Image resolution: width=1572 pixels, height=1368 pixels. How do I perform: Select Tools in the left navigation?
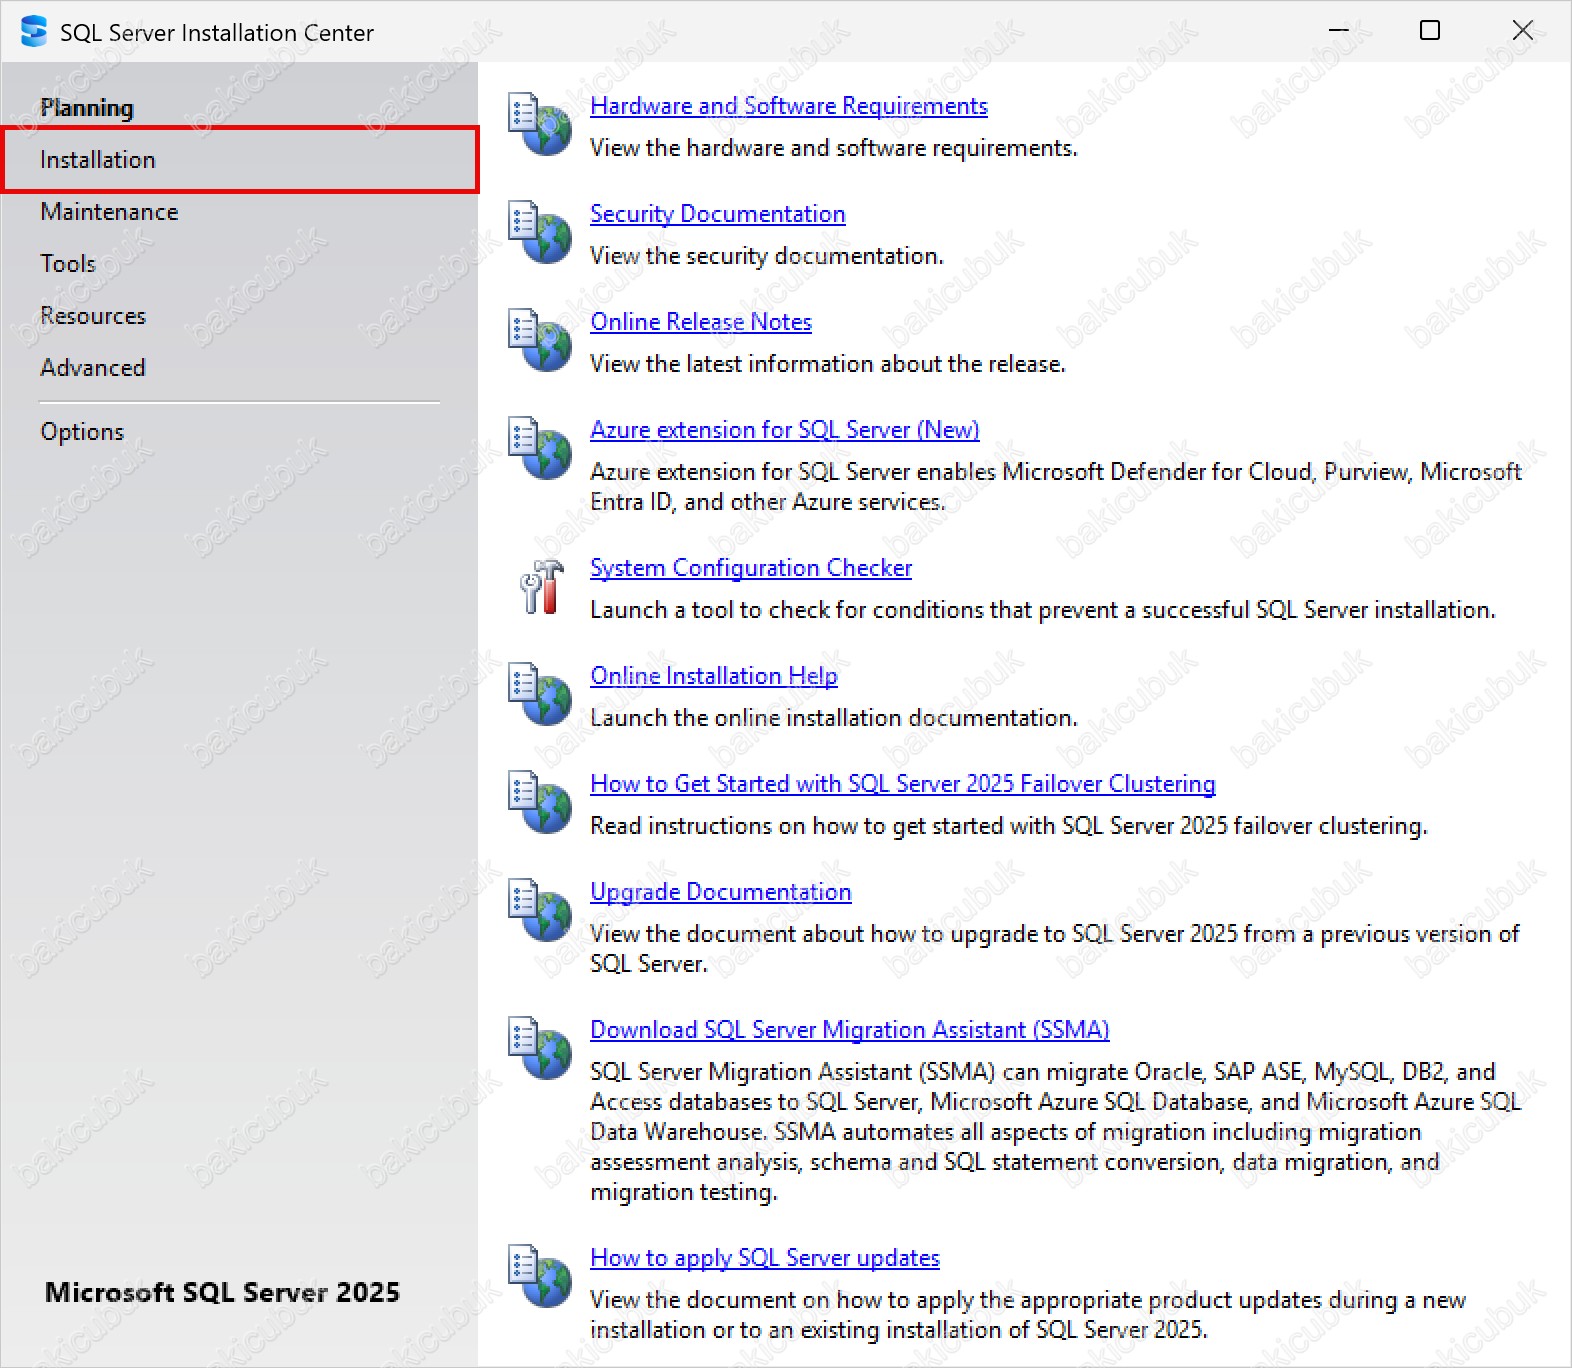click(68, 264)
